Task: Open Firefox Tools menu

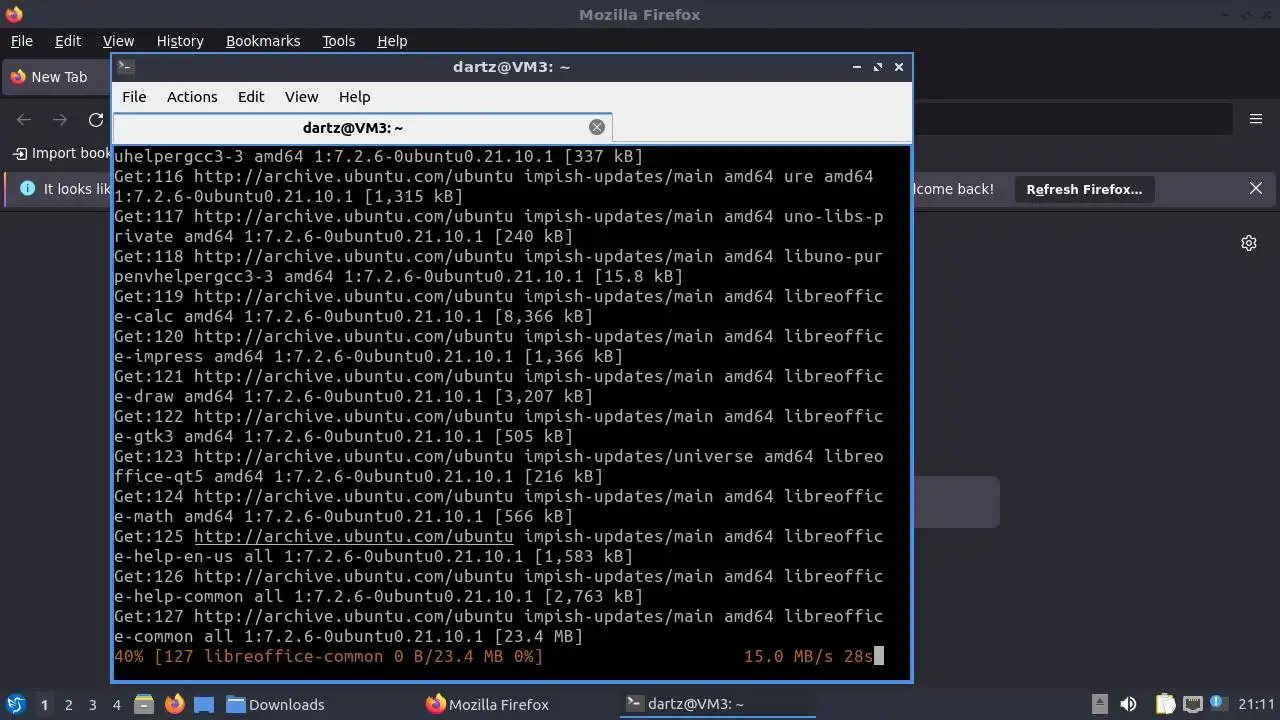Action: 338,41
